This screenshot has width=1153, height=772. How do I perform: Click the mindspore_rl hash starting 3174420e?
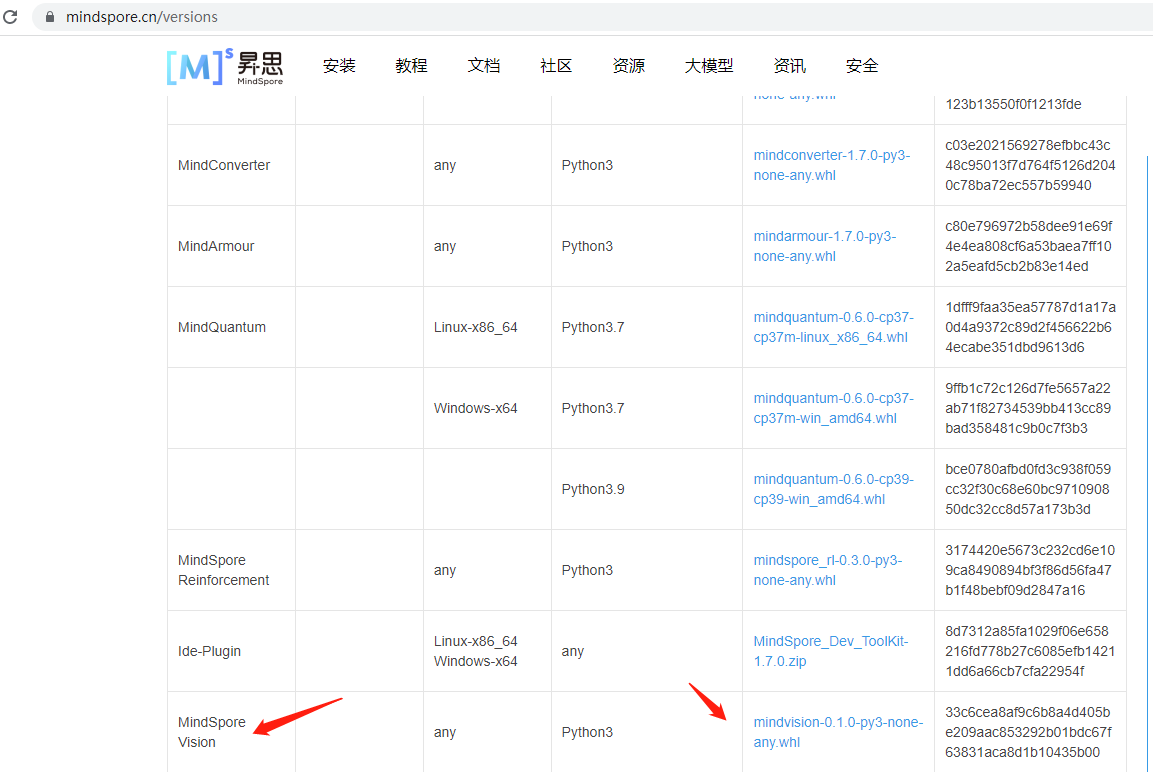[x=1029, y=570]
